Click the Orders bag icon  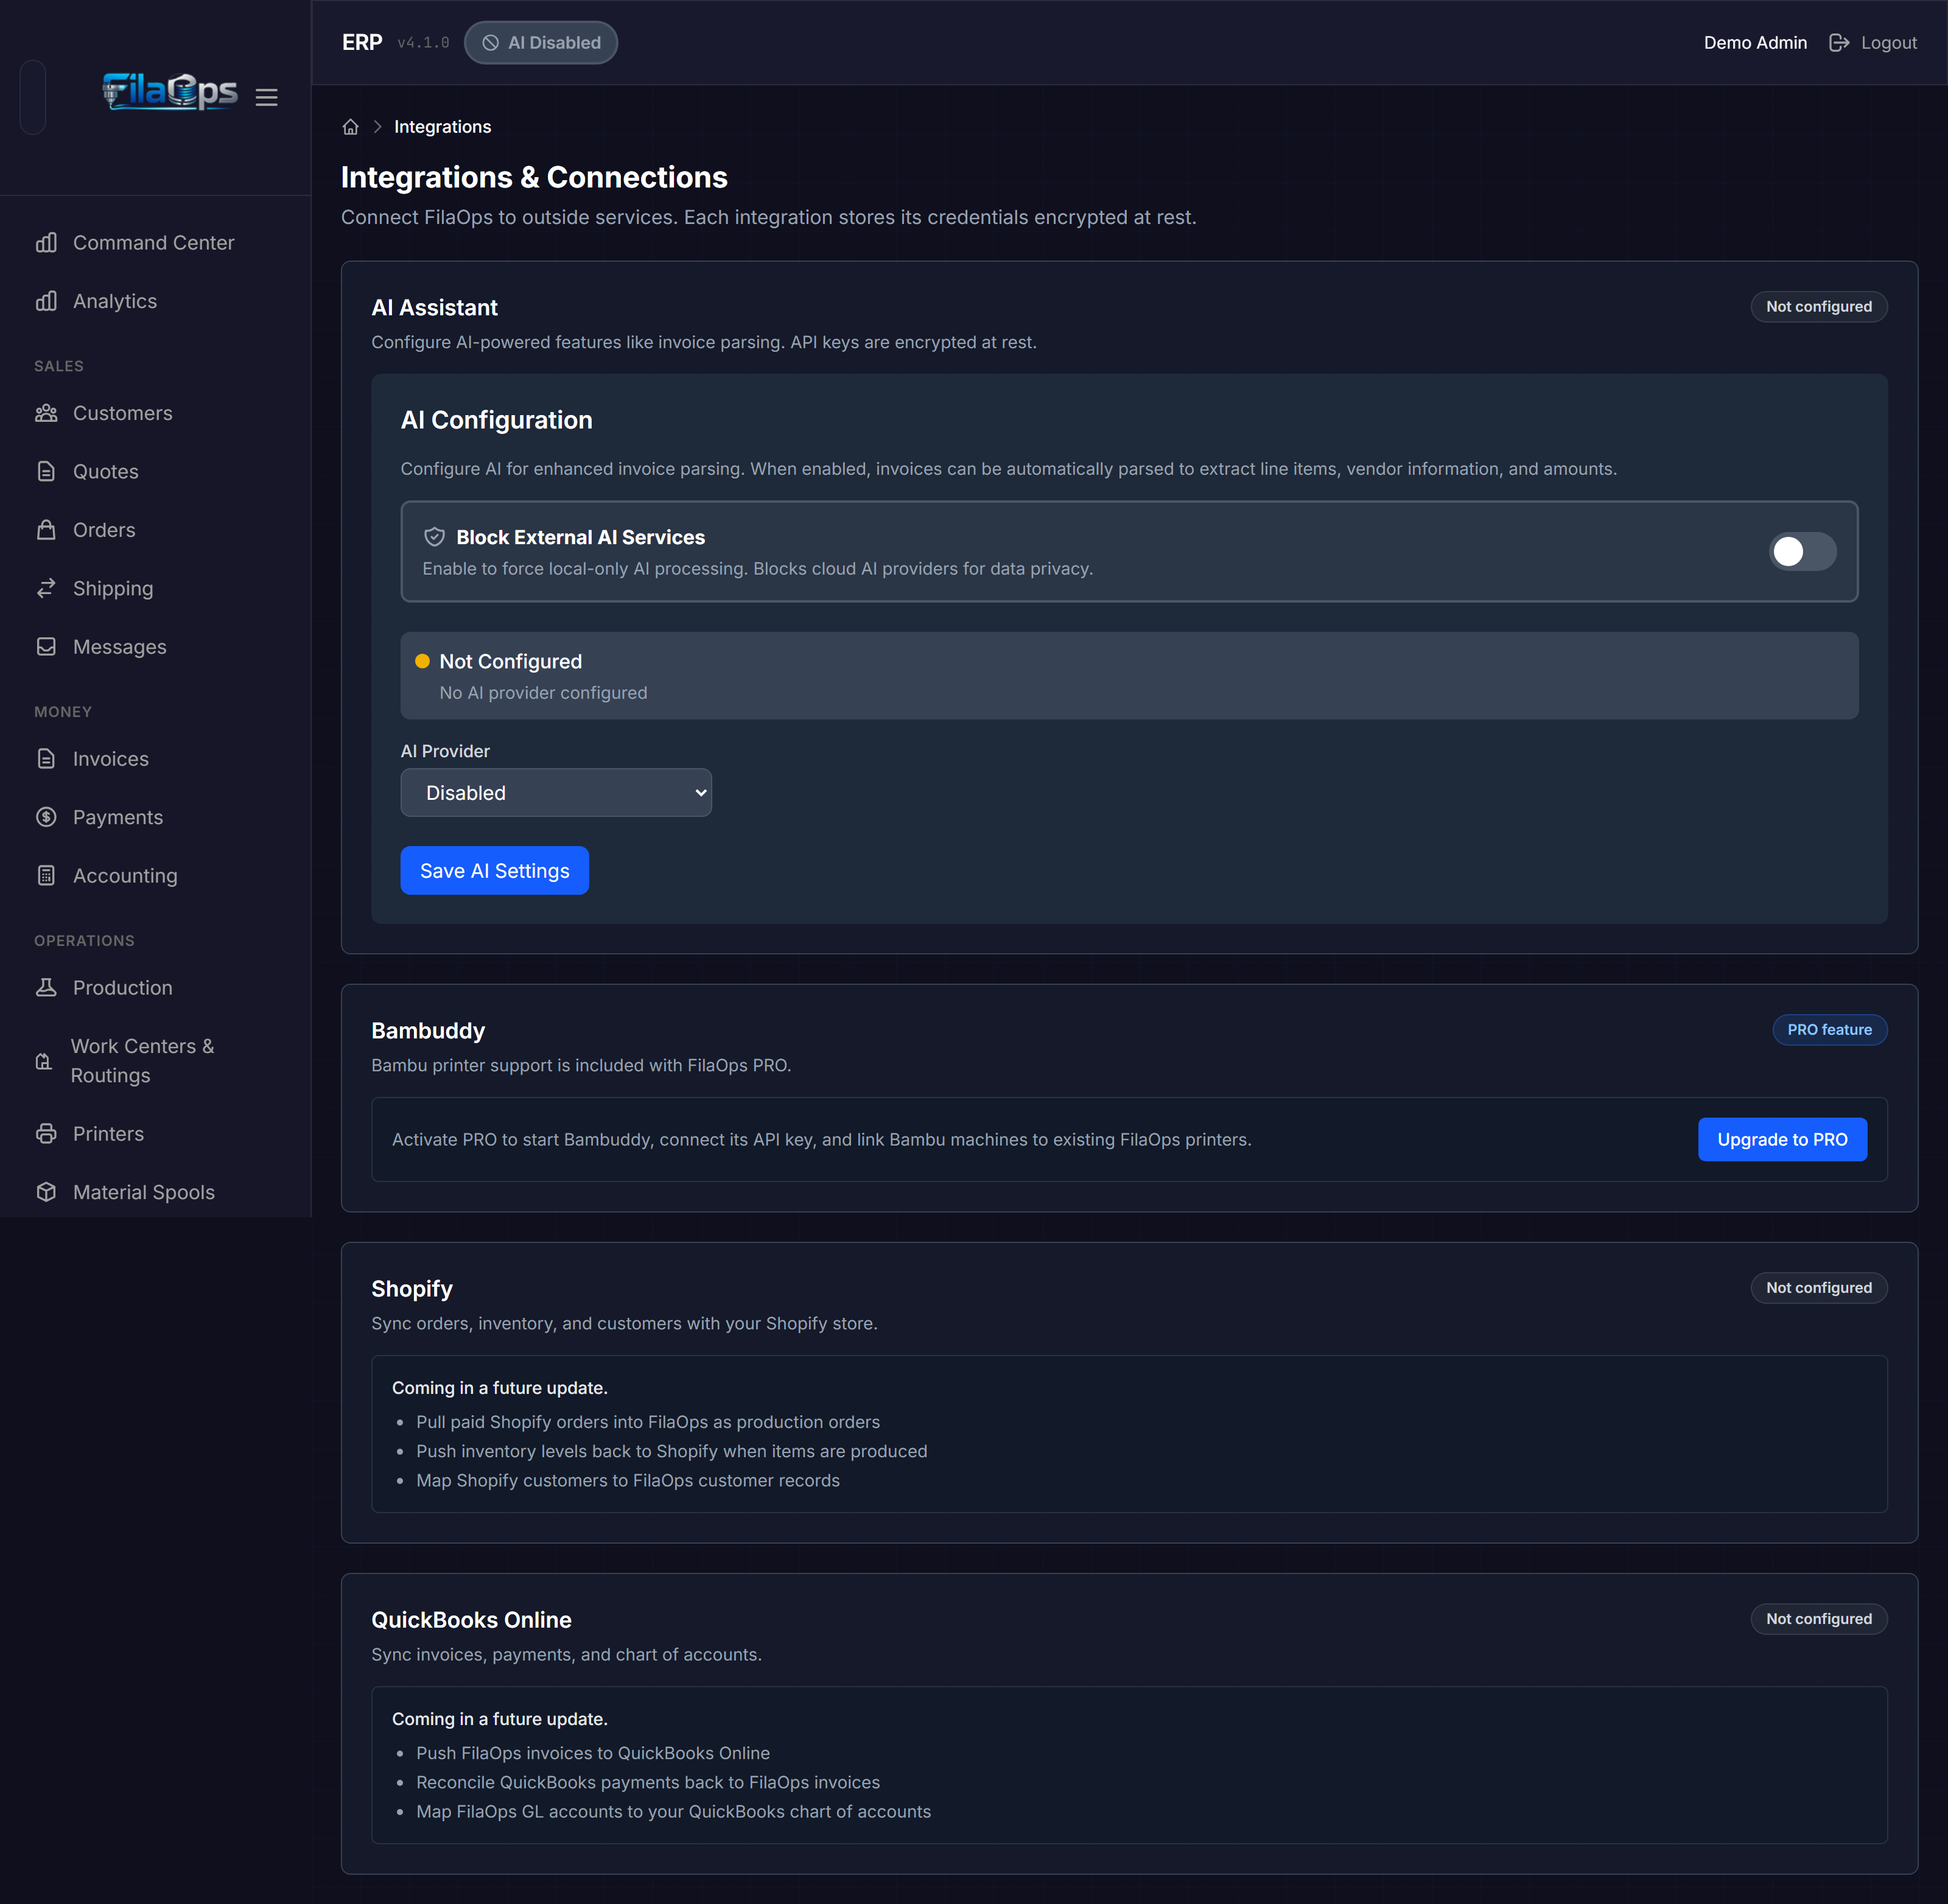(46, 530)
